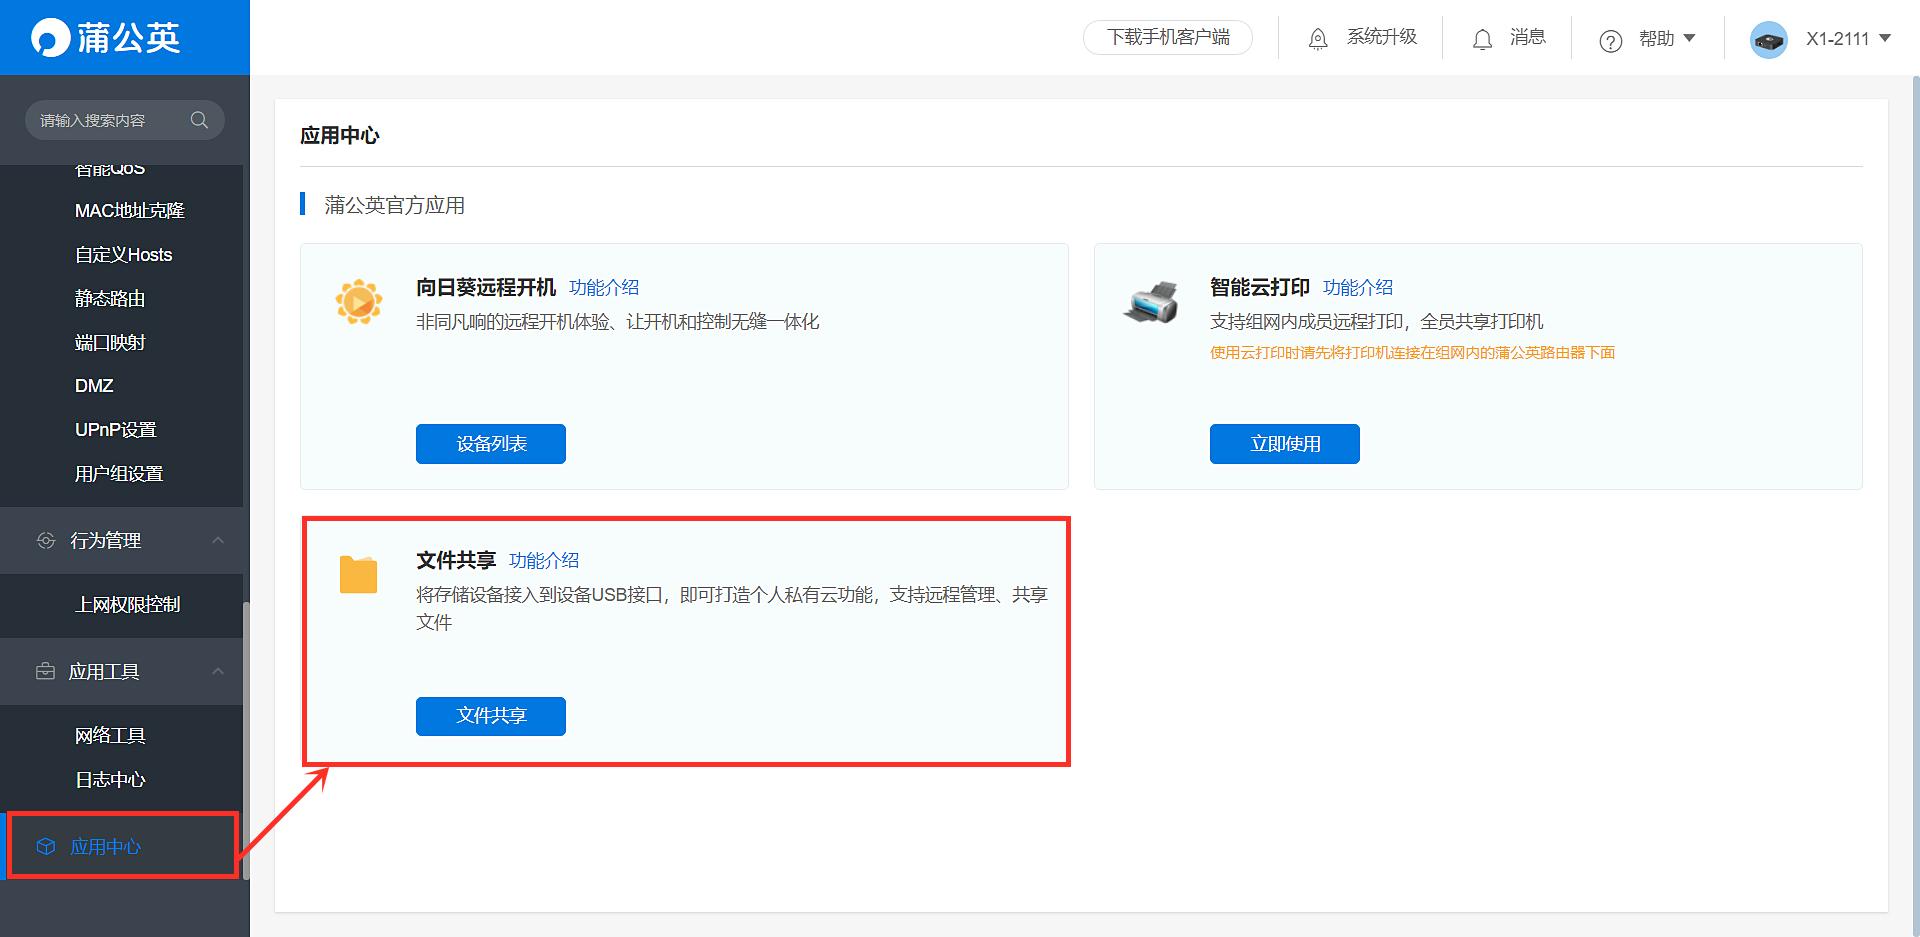Screen dimensions: 1920x937
Task: Click the 文件共享 card title
Action: click(456, 561)
